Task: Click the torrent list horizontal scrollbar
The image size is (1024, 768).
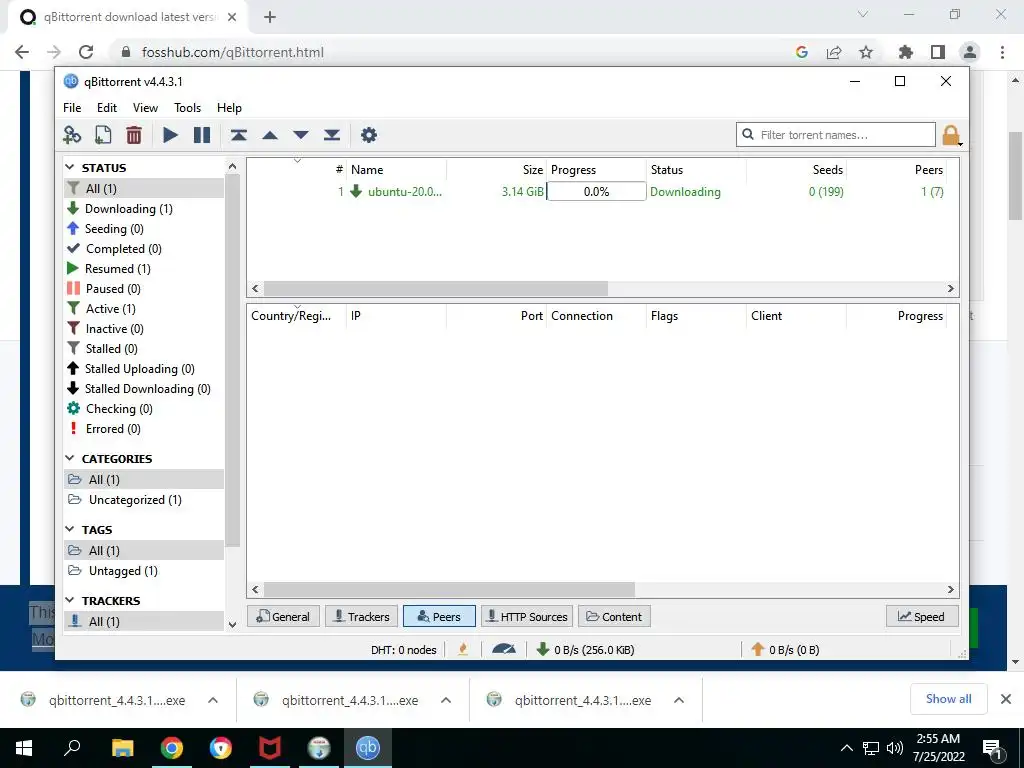Action: point(436,289)
